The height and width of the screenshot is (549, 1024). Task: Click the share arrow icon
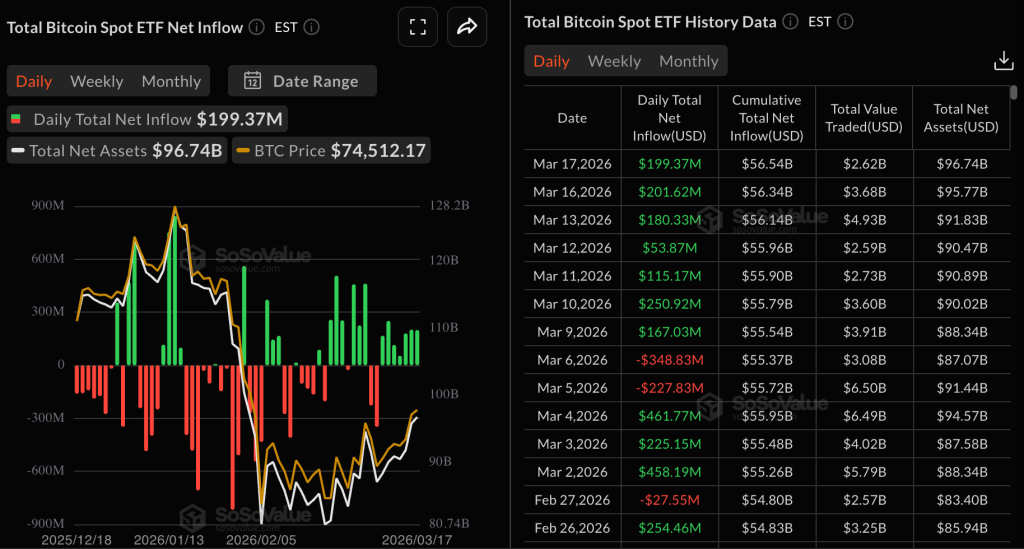466,27
